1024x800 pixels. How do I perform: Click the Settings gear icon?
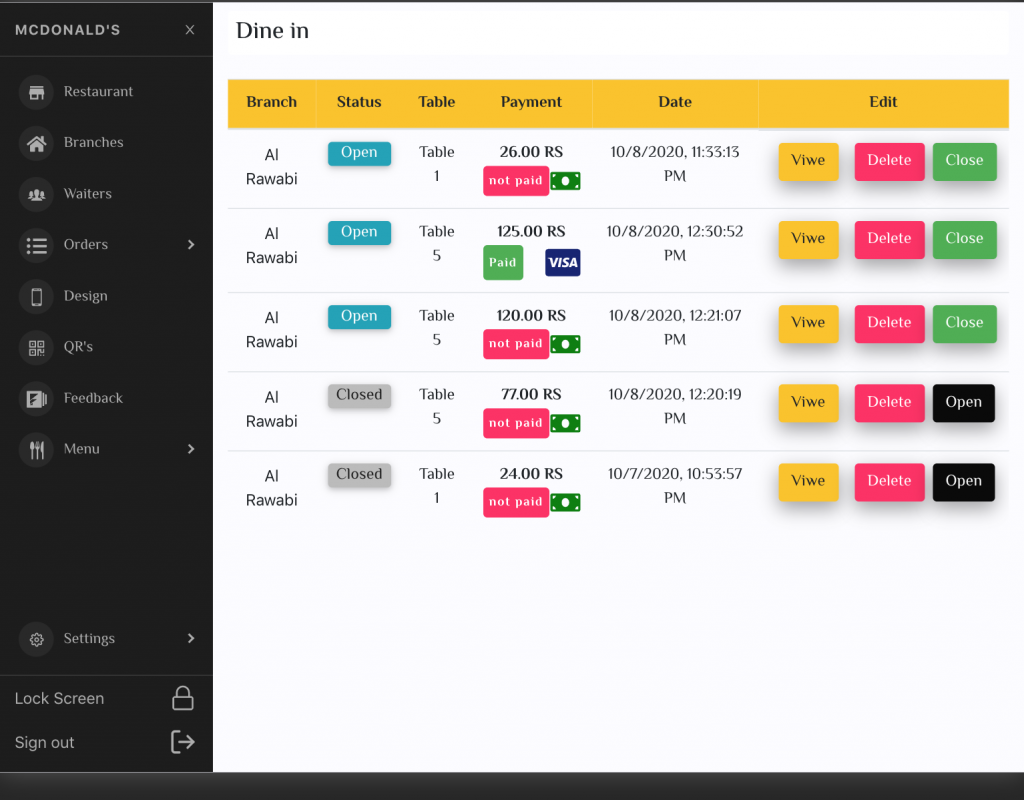coord(37,639)
